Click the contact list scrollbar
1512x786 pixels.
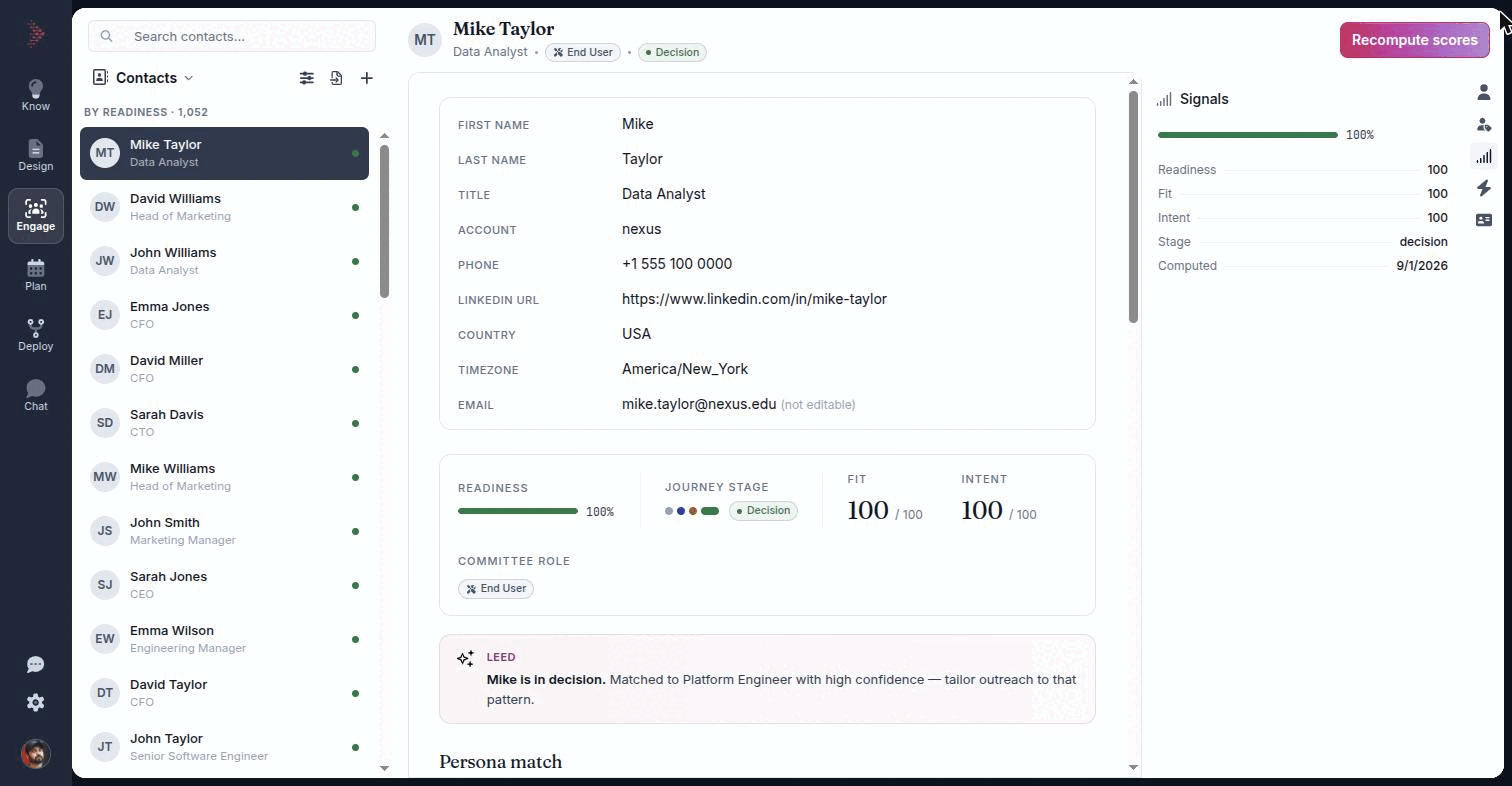click(384, 221)
